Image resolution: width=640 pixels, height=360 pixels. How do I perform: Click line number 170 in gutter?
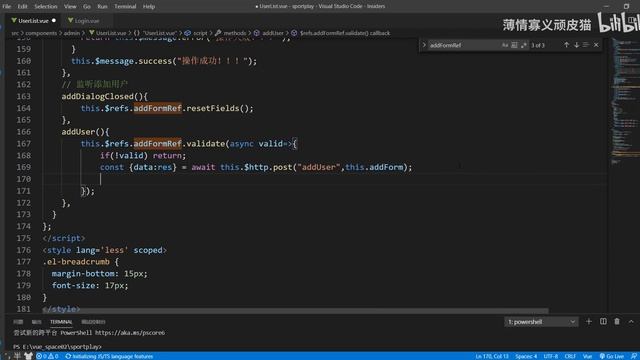(24, 179)
